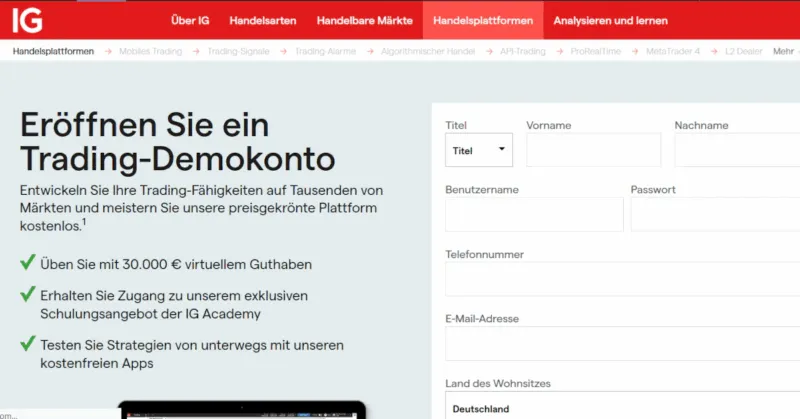Open the Trading-Alarme link

tap(326, 51)
